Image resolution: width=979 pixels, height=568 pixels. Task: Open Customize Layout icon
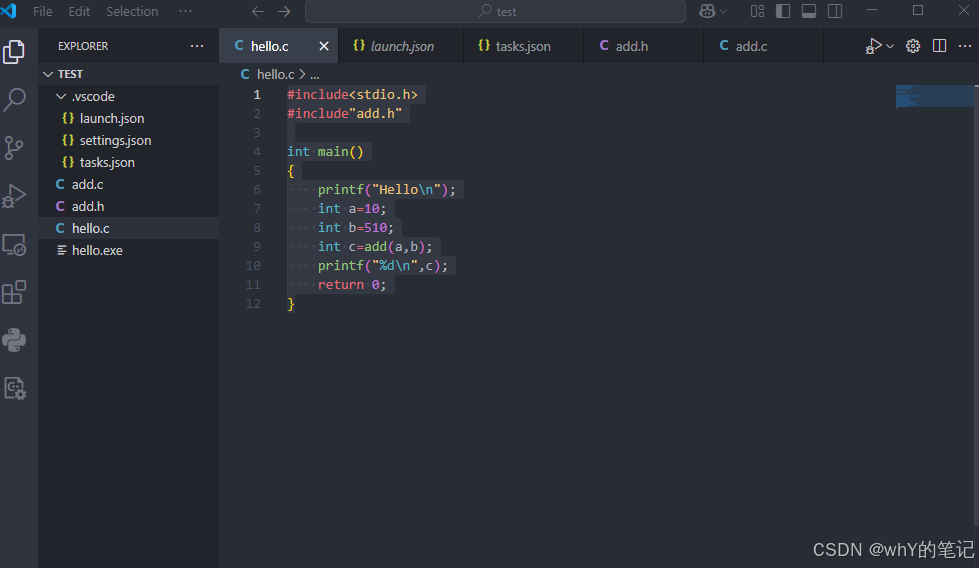(757, 11)
